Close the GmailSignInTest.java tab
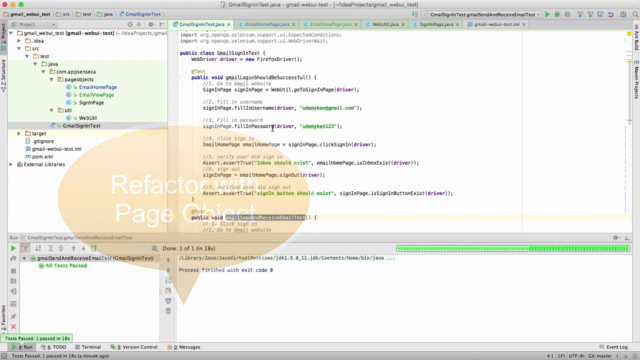The height and width of the screenshot is (360, 640). [229, 24]
